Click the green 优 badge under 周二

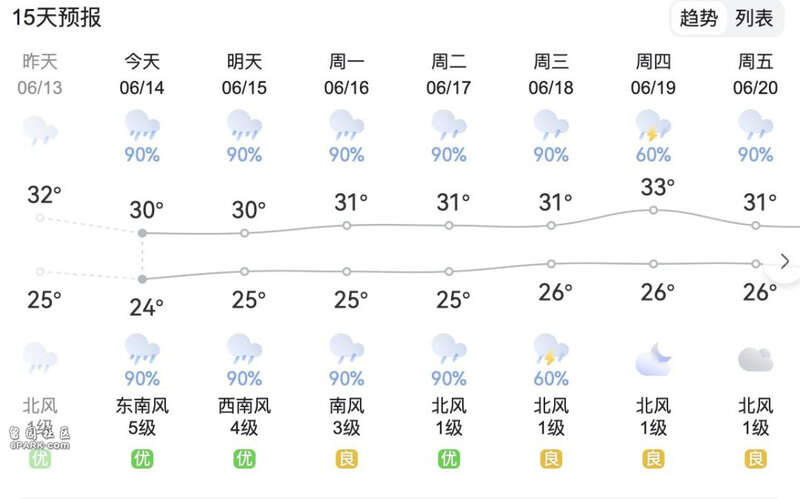click(x=448, y=459)
